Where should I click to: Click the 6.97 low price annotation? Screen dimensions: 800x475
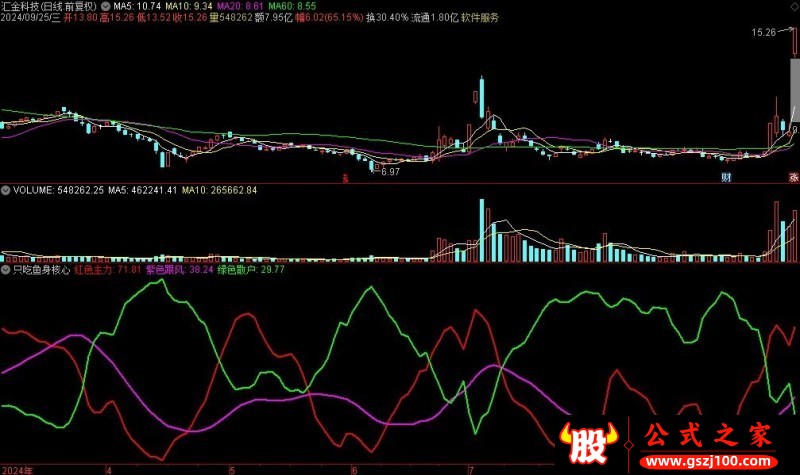tap(390, 172)
